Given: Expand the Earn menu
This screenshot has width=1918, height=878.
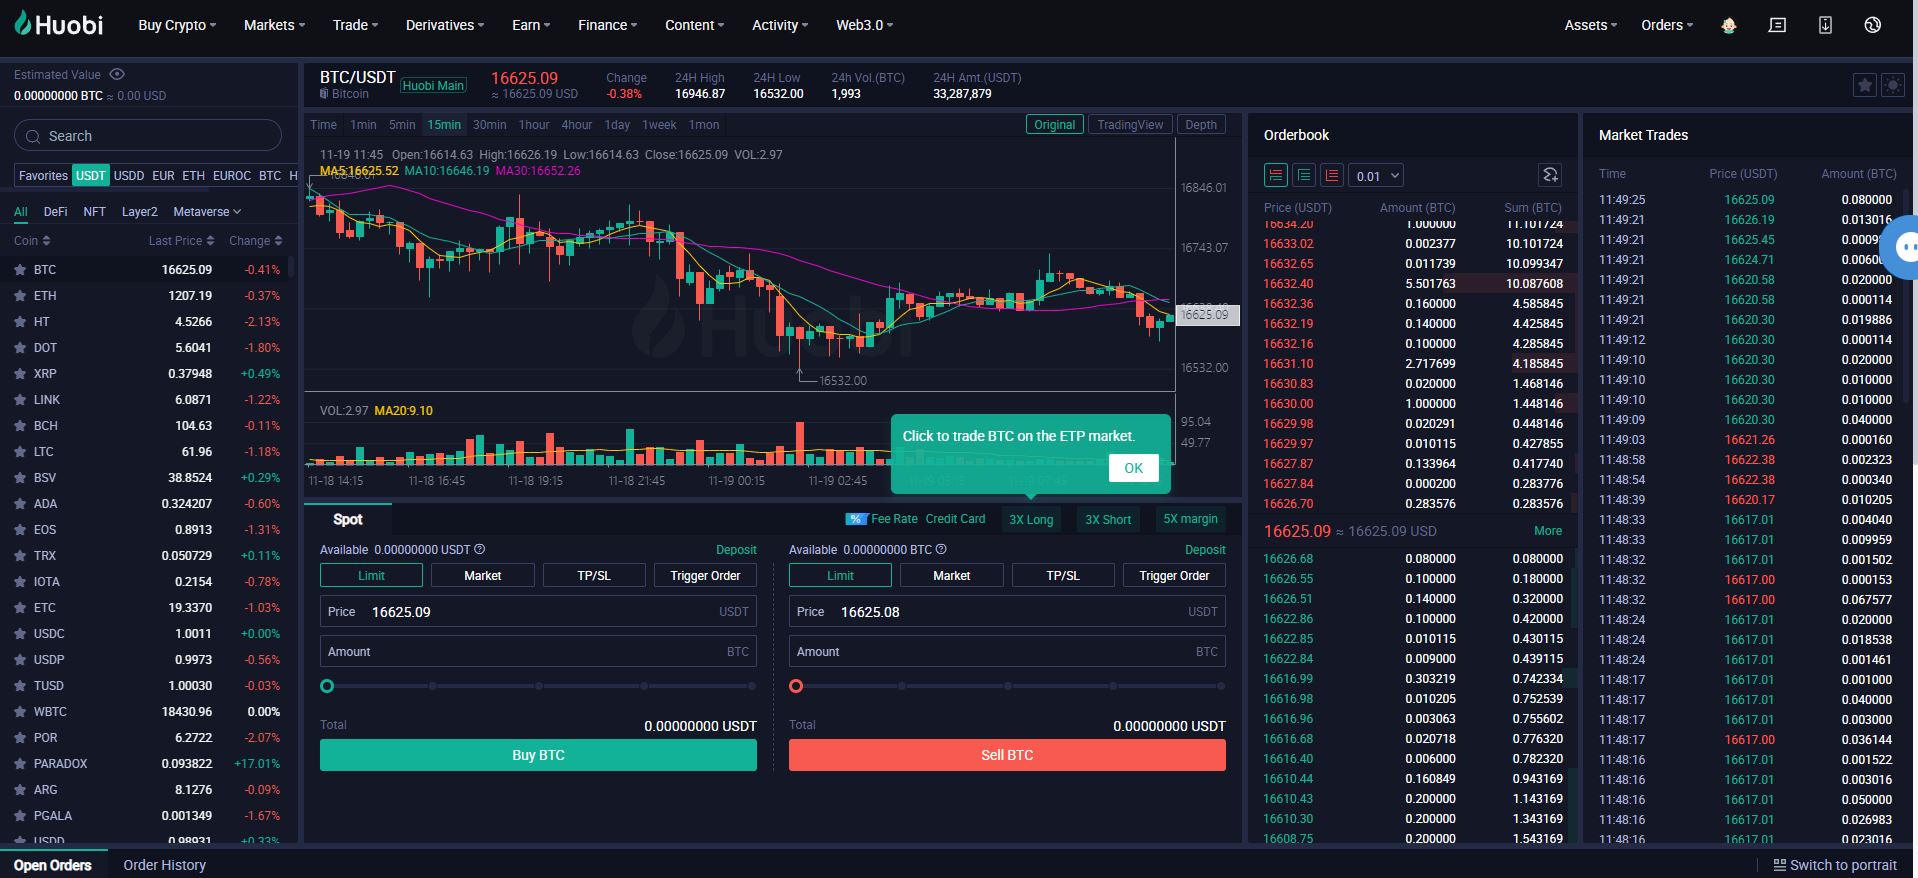Looking at the screenshot, I should click(531, 25).
